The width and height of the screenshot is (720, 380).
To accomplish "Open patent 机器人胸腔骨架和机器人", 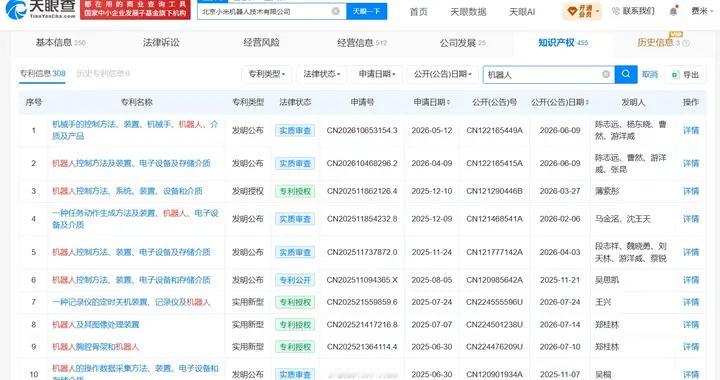I will click(x=96, y=346).
